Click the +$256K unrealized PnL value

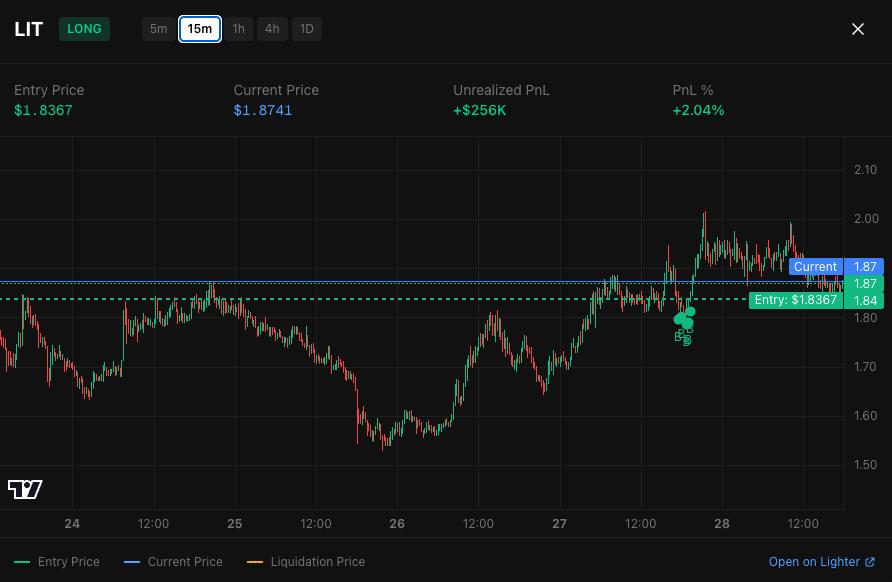click(x=480, y=110)
